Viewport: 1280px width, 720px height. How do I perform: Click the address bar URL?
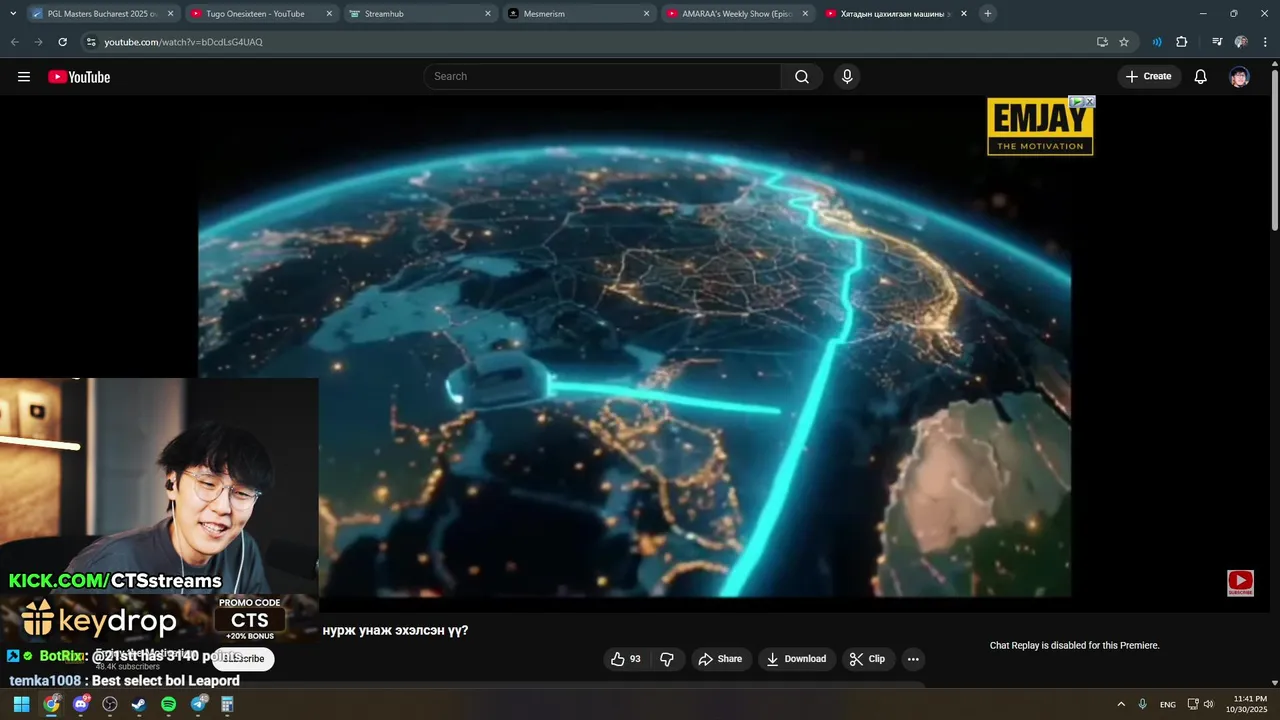pos(184,42)
